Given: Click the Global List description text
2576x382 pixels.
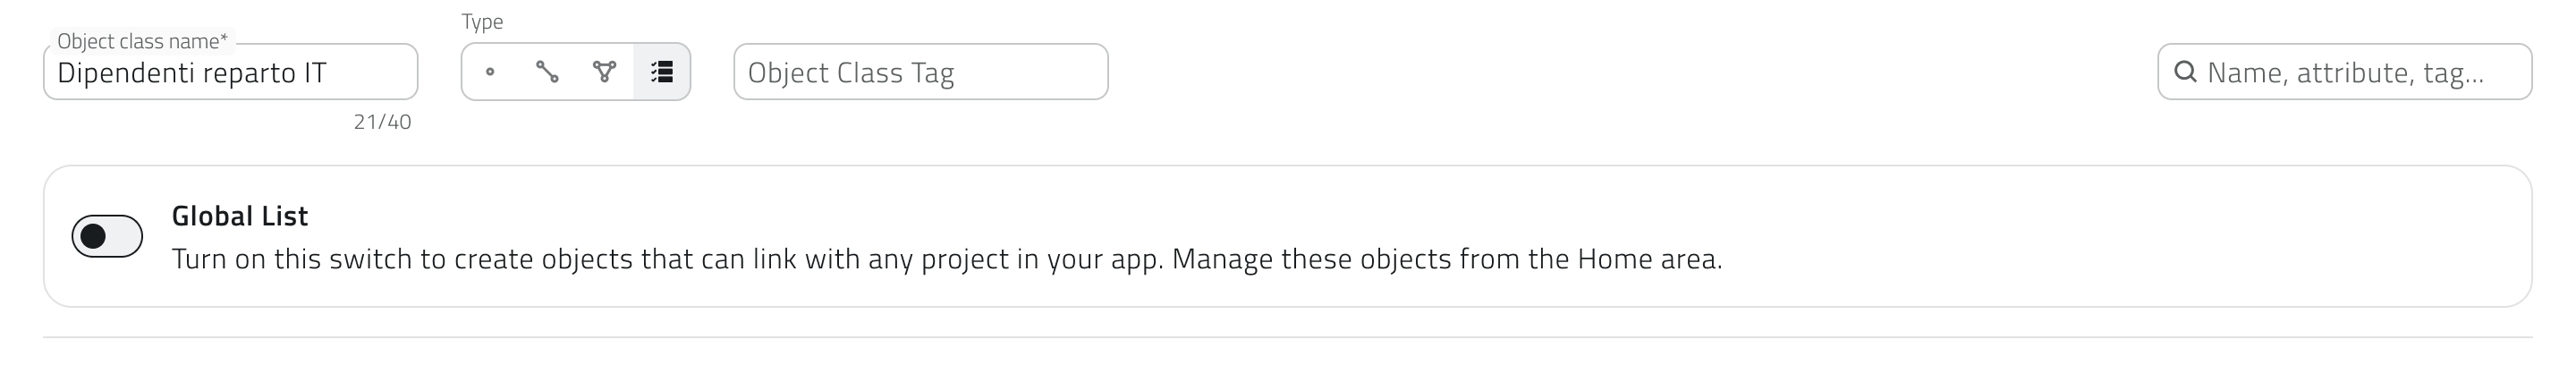Looking at the screenshot, I should coord(800,259).
